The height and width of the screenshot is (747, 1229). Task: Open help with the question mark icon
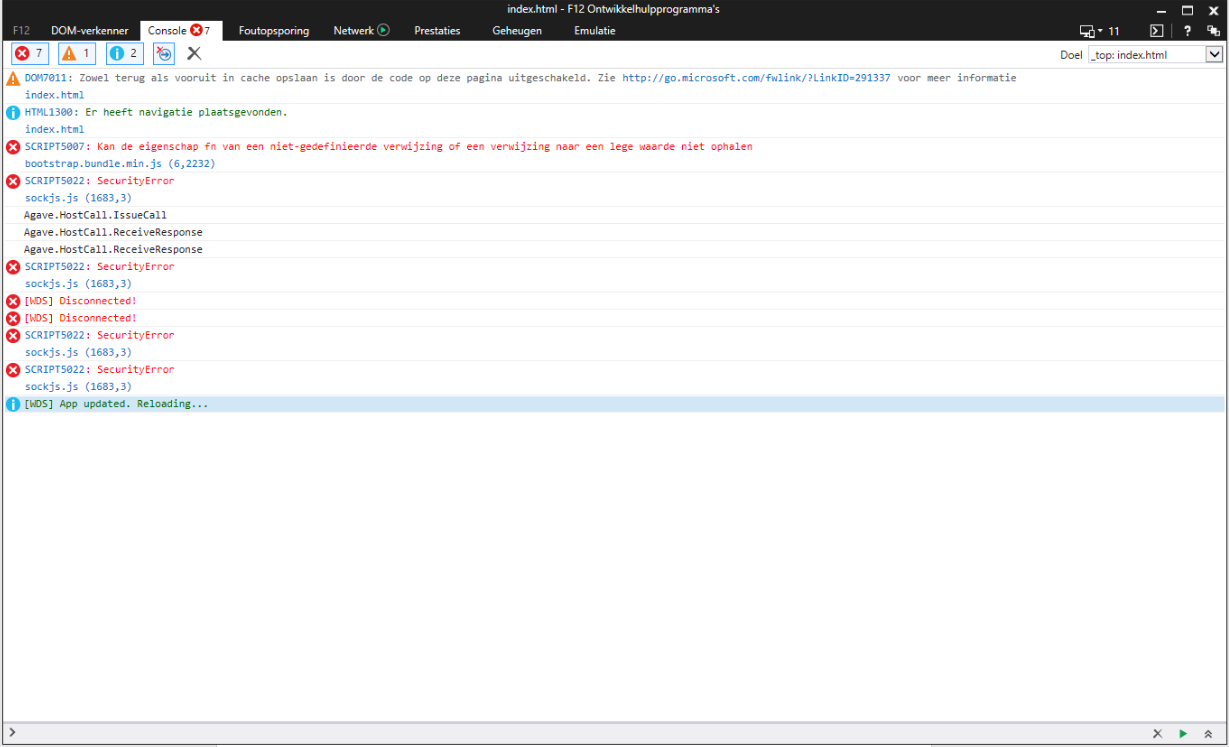click(x=1187, y=31)
